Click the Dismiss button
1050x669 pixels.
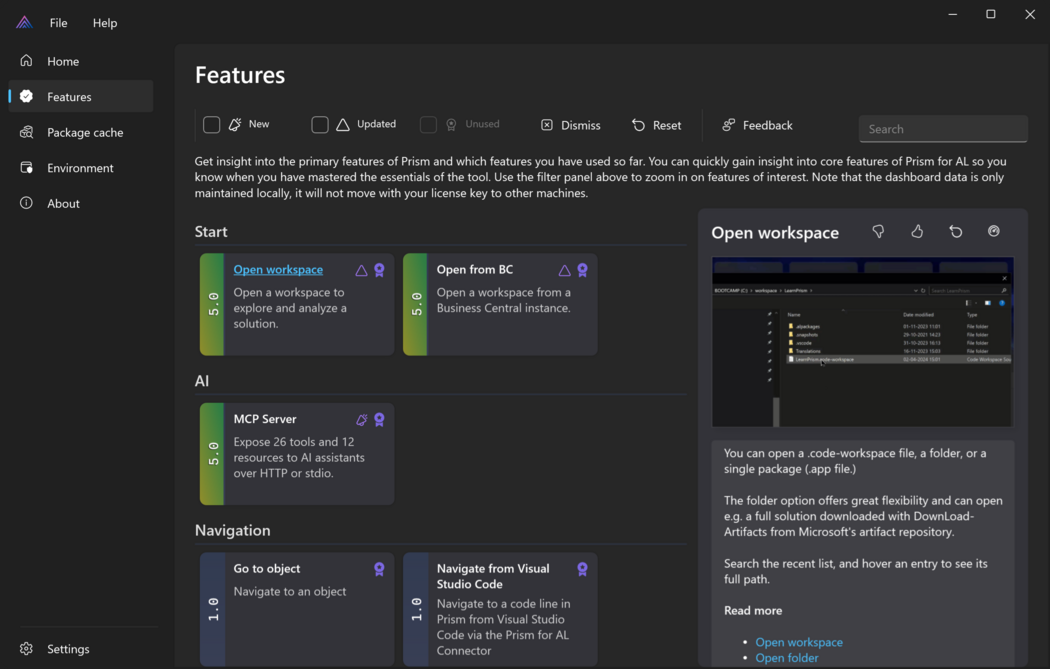[571, 125]
